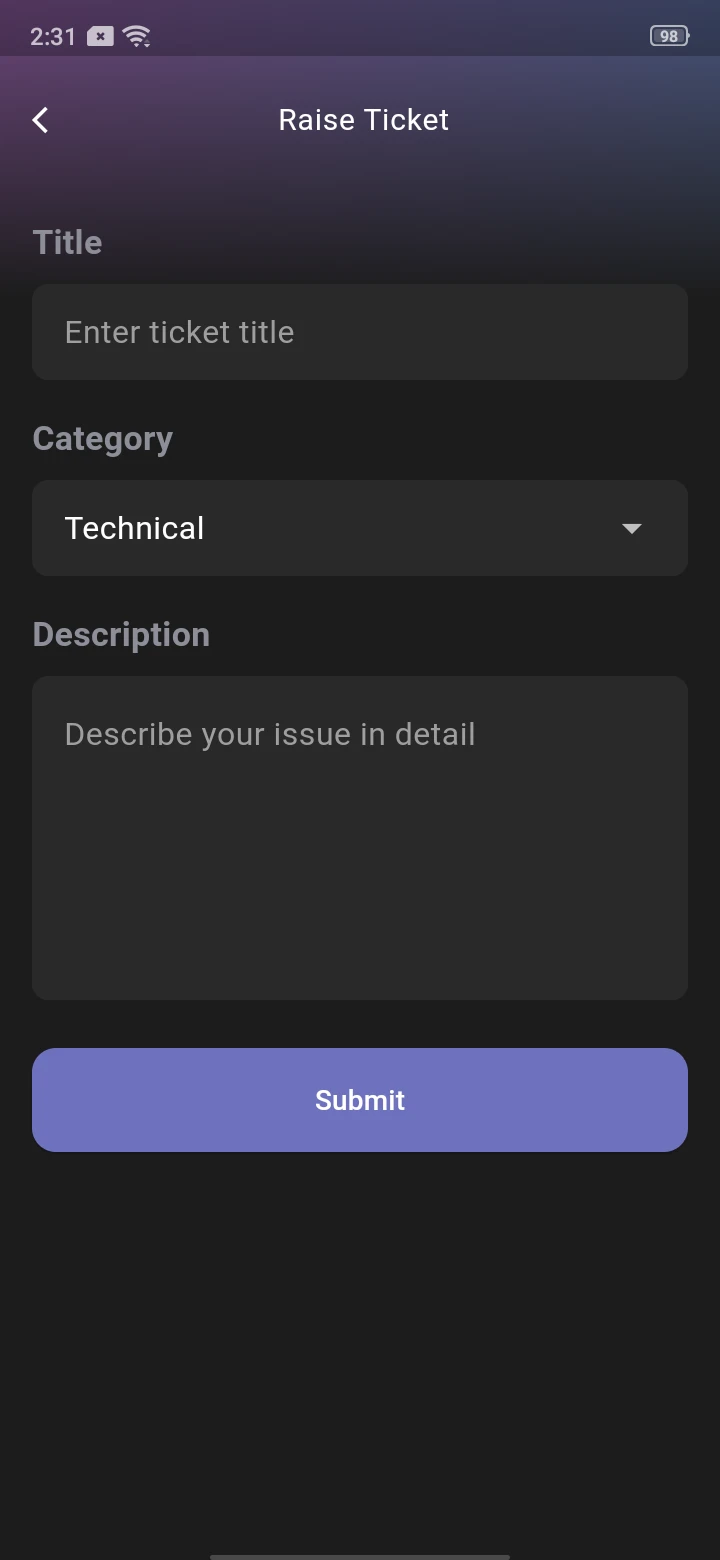
Task: Open the Category dropdown arrow
Action: [x=631, y=528]
